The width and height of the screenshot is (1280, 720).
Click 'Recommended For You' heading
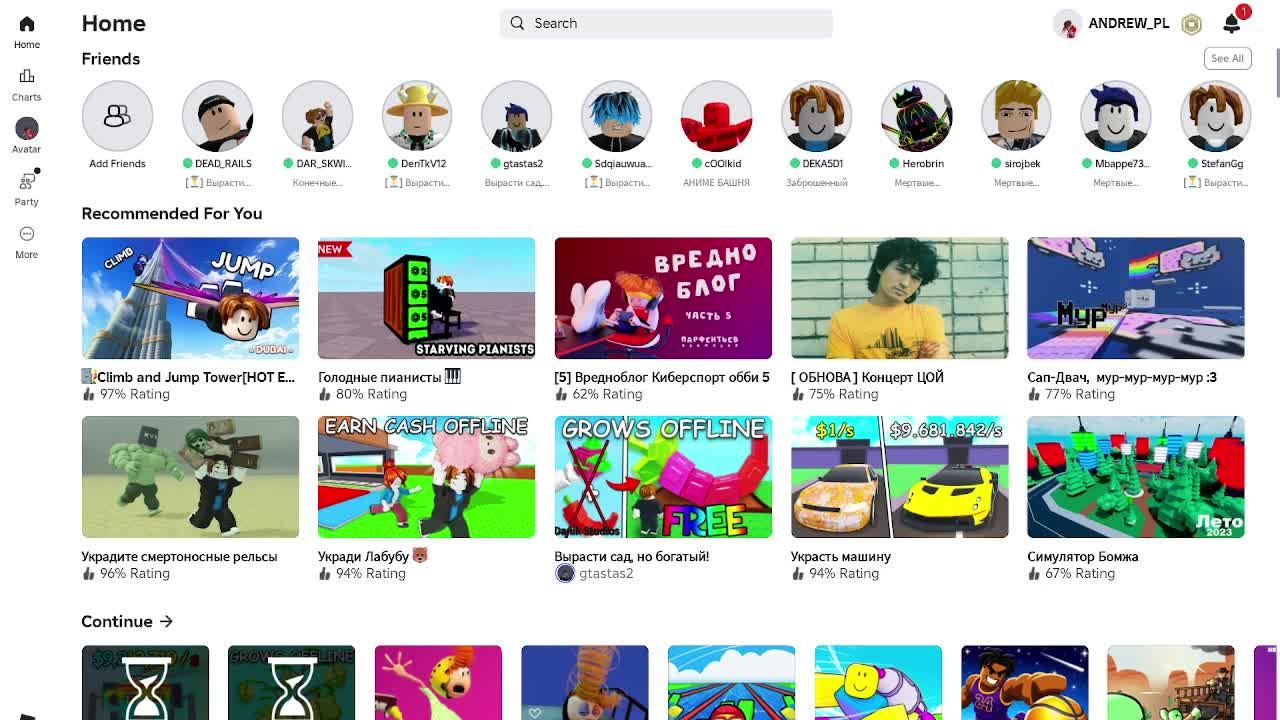coord(171,213)
